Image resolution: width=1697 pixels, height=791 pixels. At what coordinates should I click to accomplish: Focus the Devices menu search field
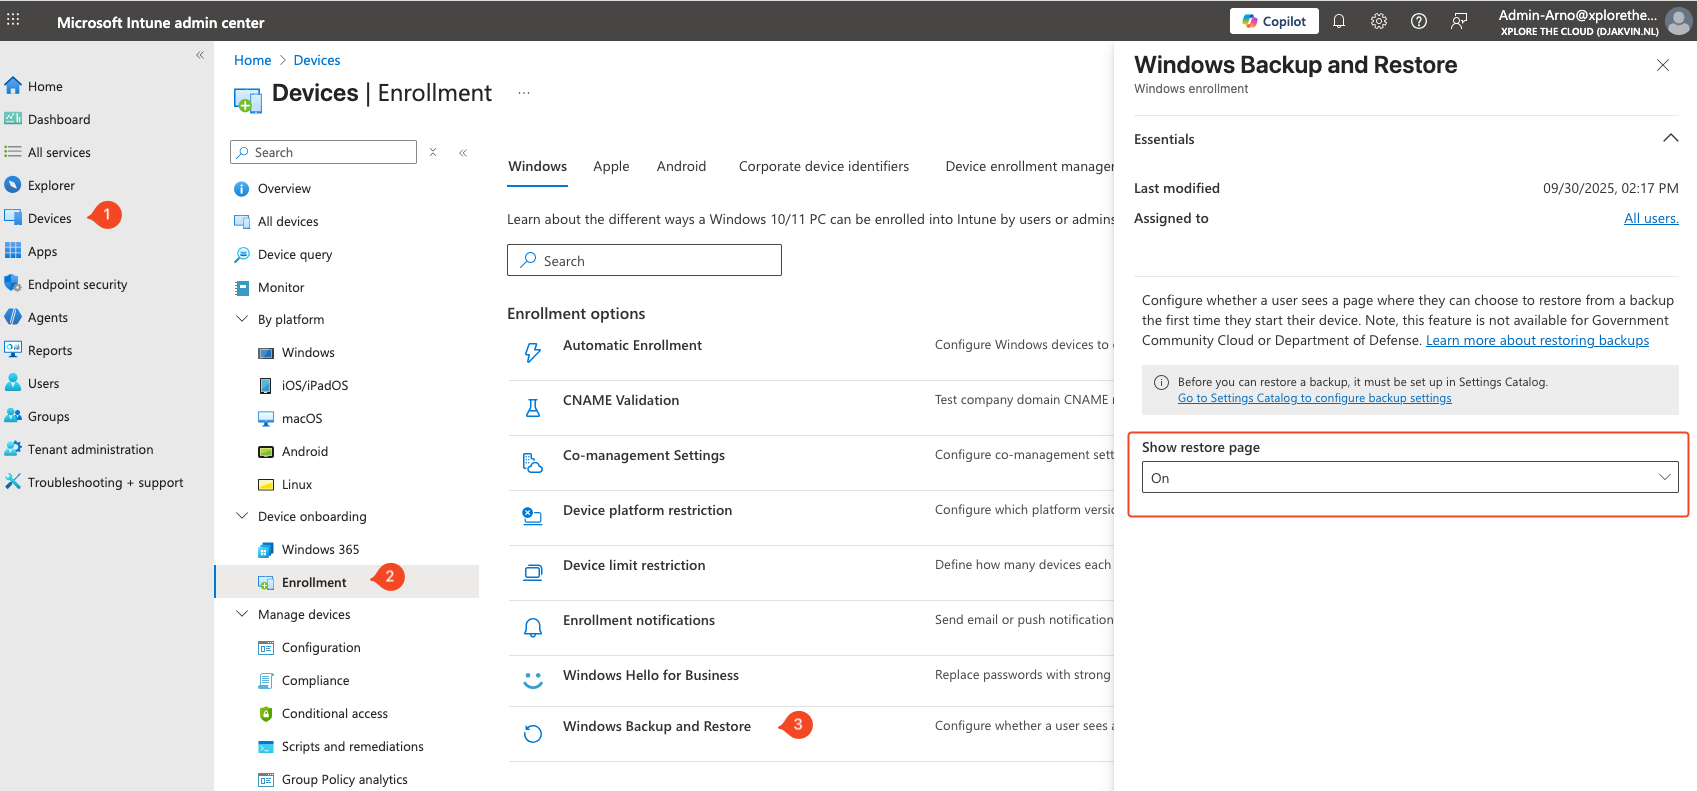[x=323, y=152]
